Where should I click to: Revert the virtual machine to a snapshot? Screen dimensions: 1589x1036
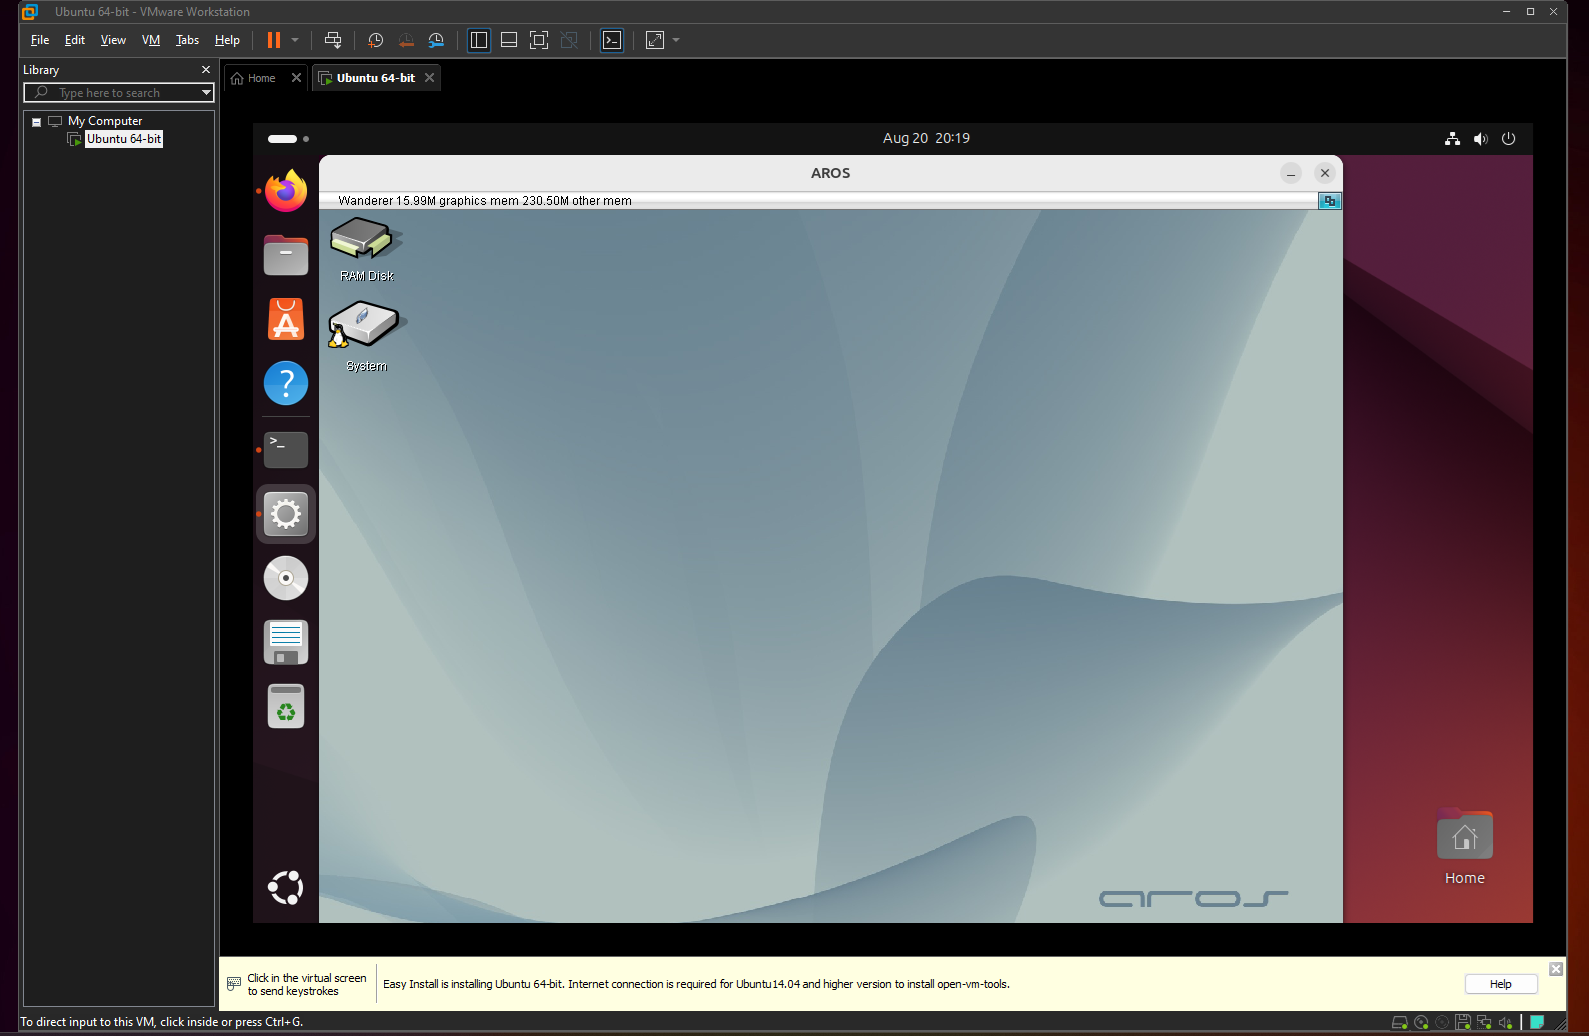pyautogui.click(x=406, y=40)
